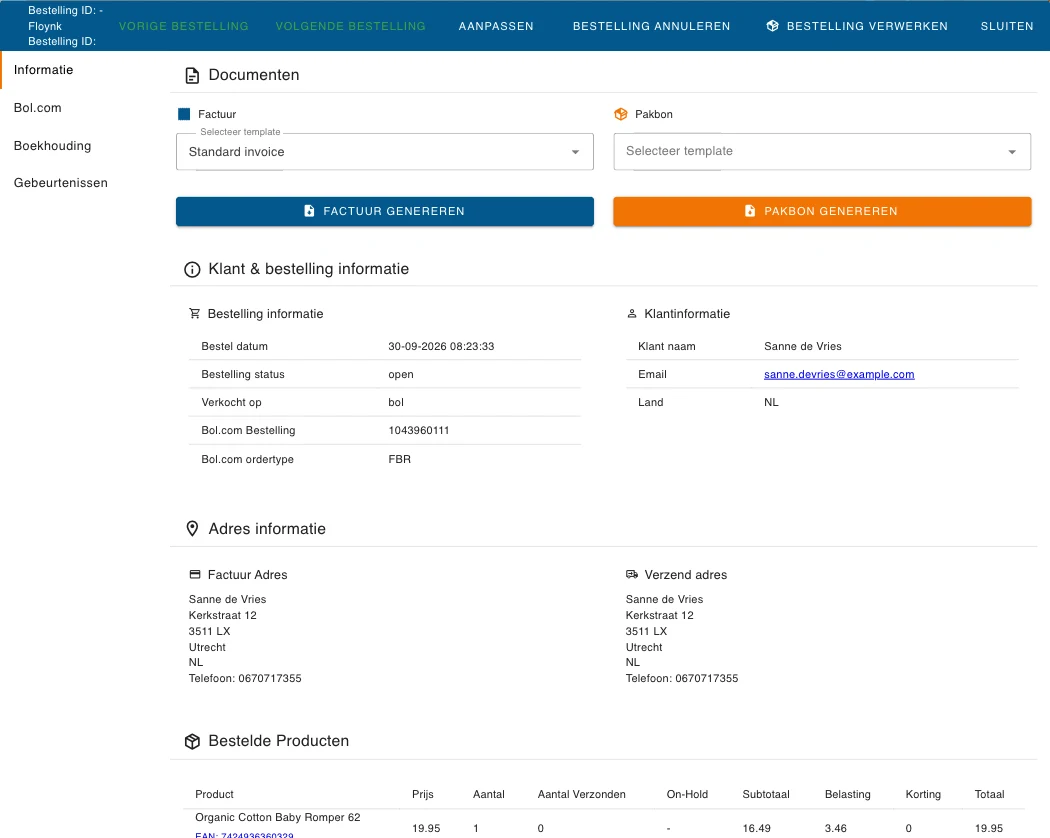
Task: Click the box icon beside Bestelde Producten
Action: click(x=192, y=741)
